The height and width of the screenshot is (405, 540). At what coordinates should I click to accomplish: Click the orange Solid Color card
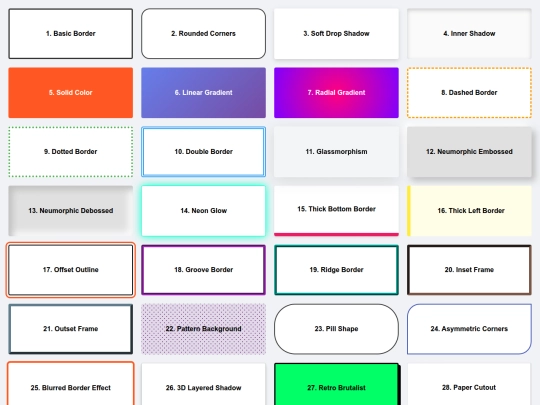coord(71,93)
